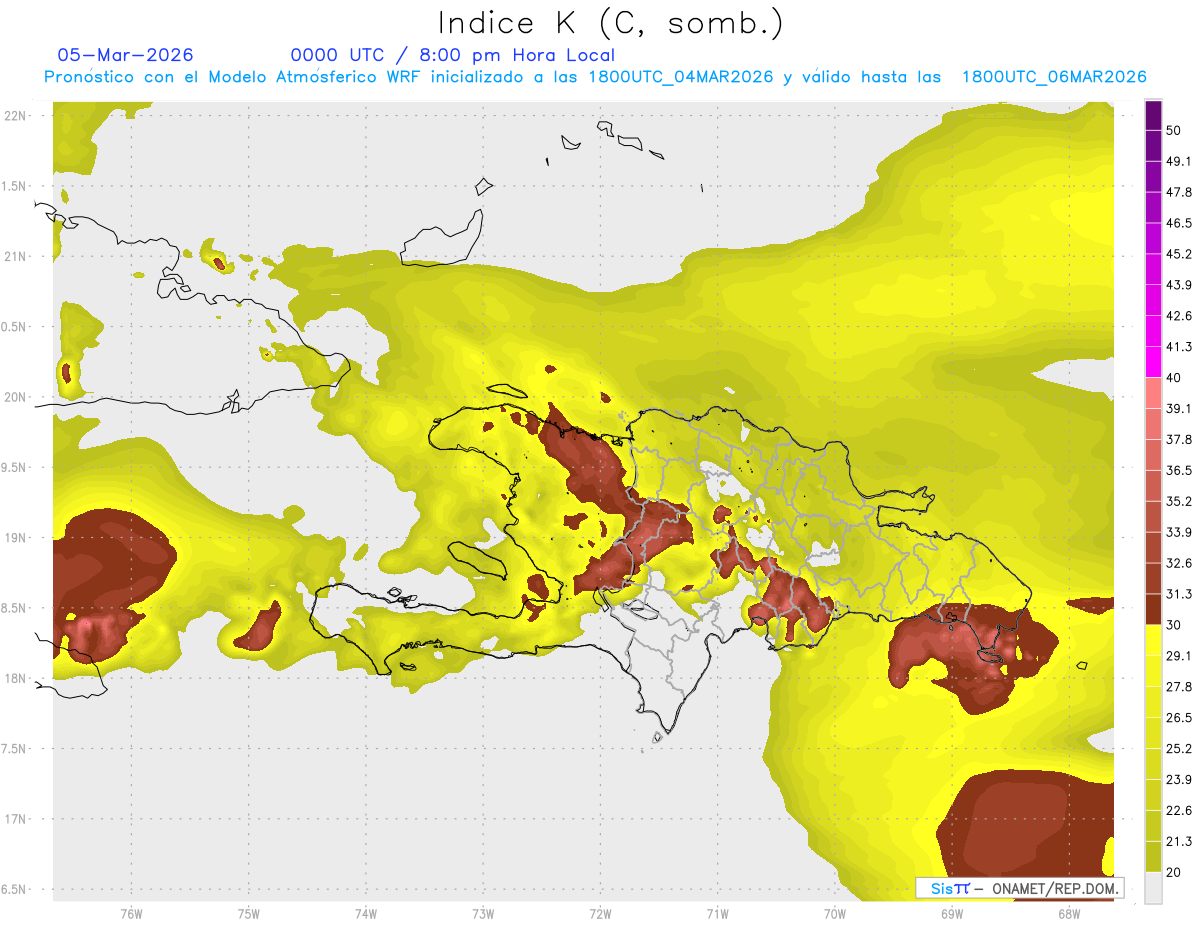Image resolution: width=1200 pixels, height=927 pixels.
Task: Click the legend value "30"
Action: point(1175,625)
